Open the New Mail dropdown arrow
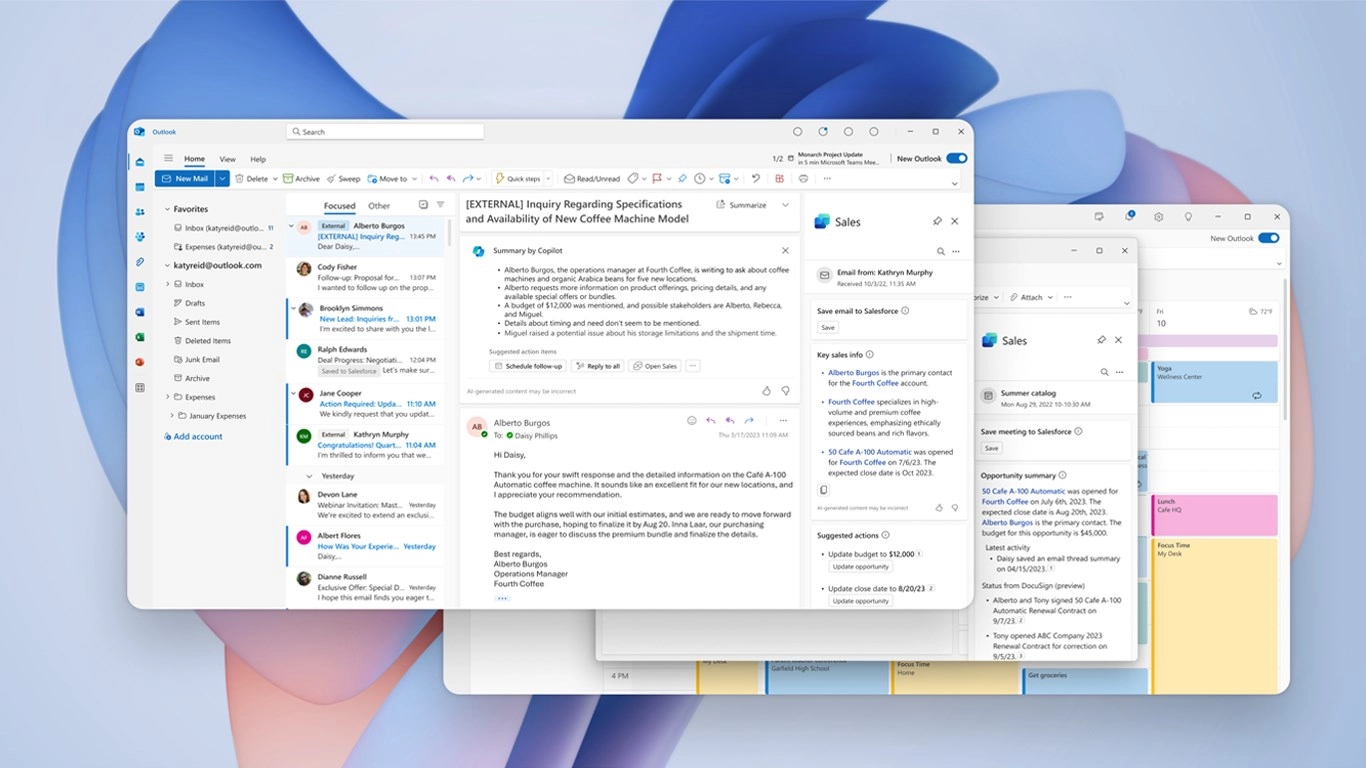 click(222, 179)
